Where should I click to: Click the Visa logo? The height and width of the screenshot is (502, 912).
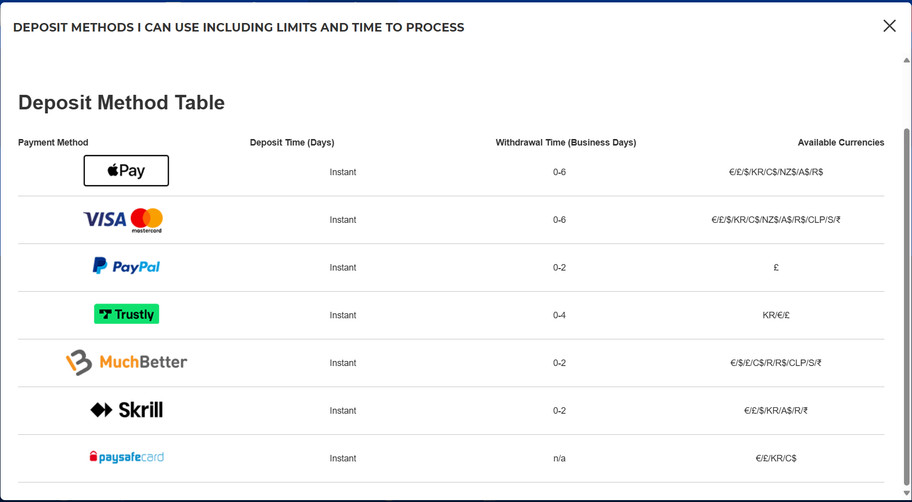coord(104,219)
